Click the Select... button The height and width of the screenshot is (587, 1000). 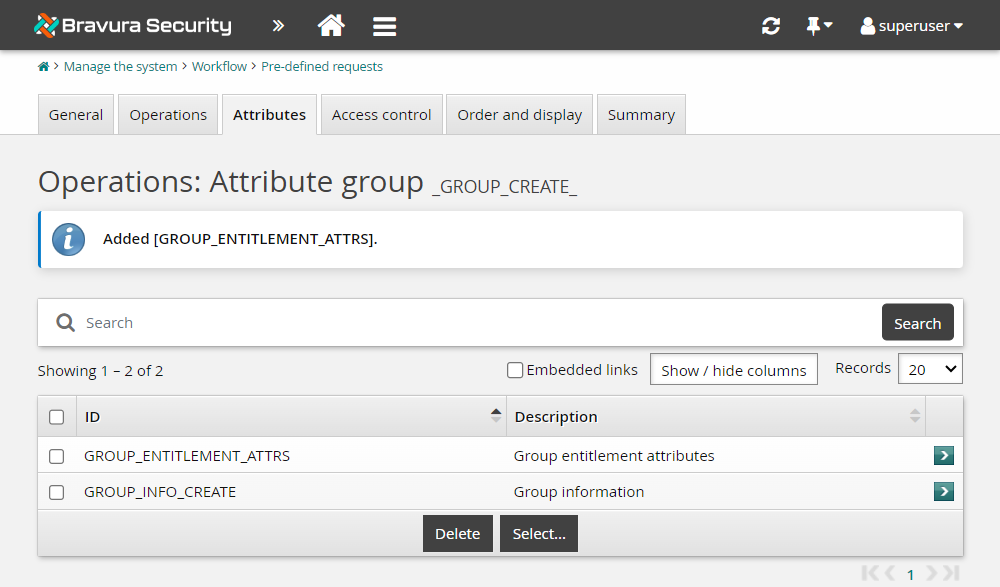(x=538, y=533)
